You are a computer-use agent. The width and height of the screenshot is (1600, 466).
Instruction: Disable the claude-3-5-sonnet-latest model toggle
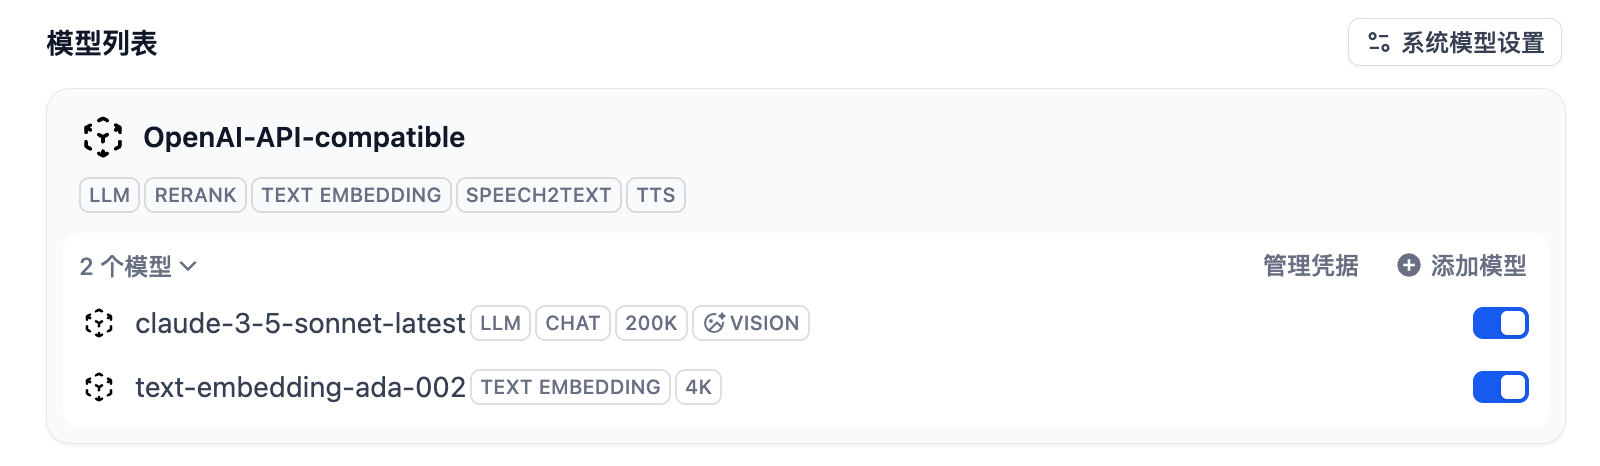1500,323
